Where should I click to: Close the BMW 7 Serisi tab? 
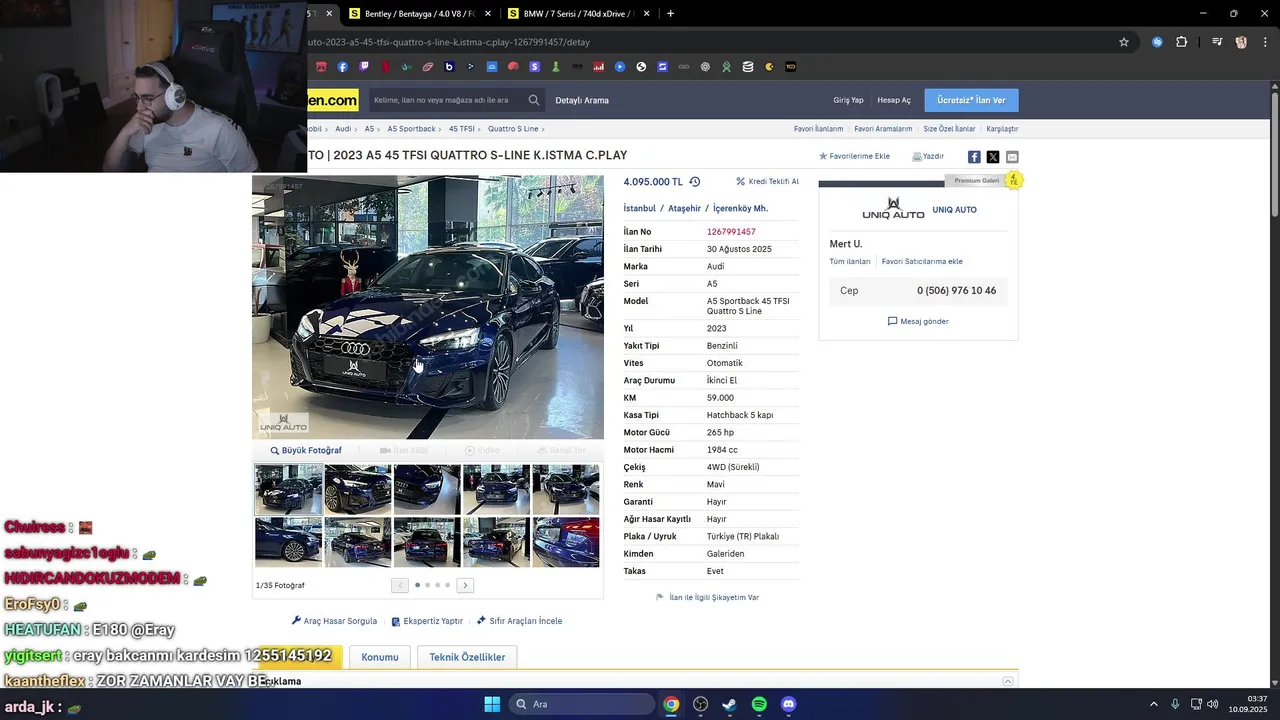click(x=646, y=14)
